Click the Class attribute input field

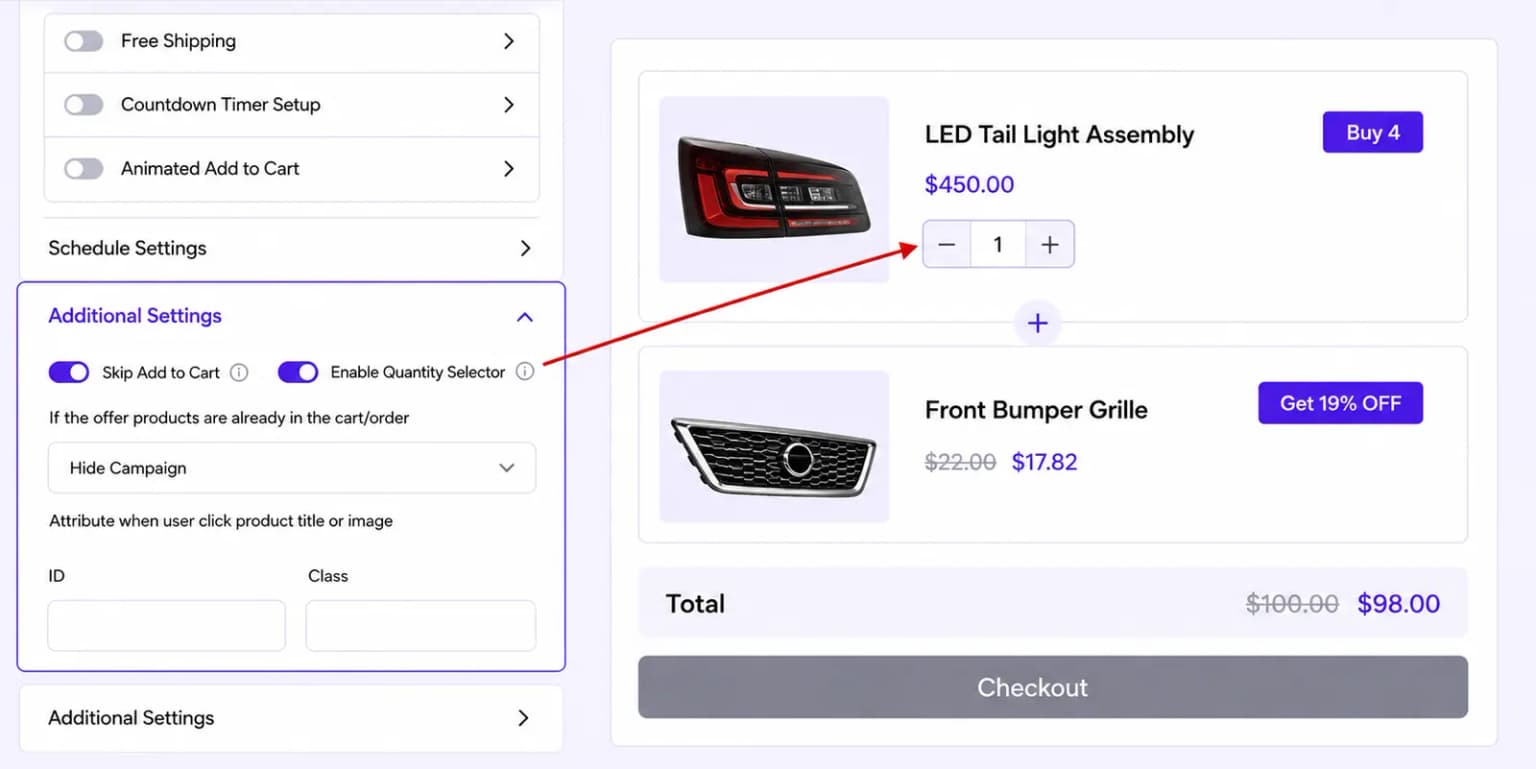click(421, 626)
